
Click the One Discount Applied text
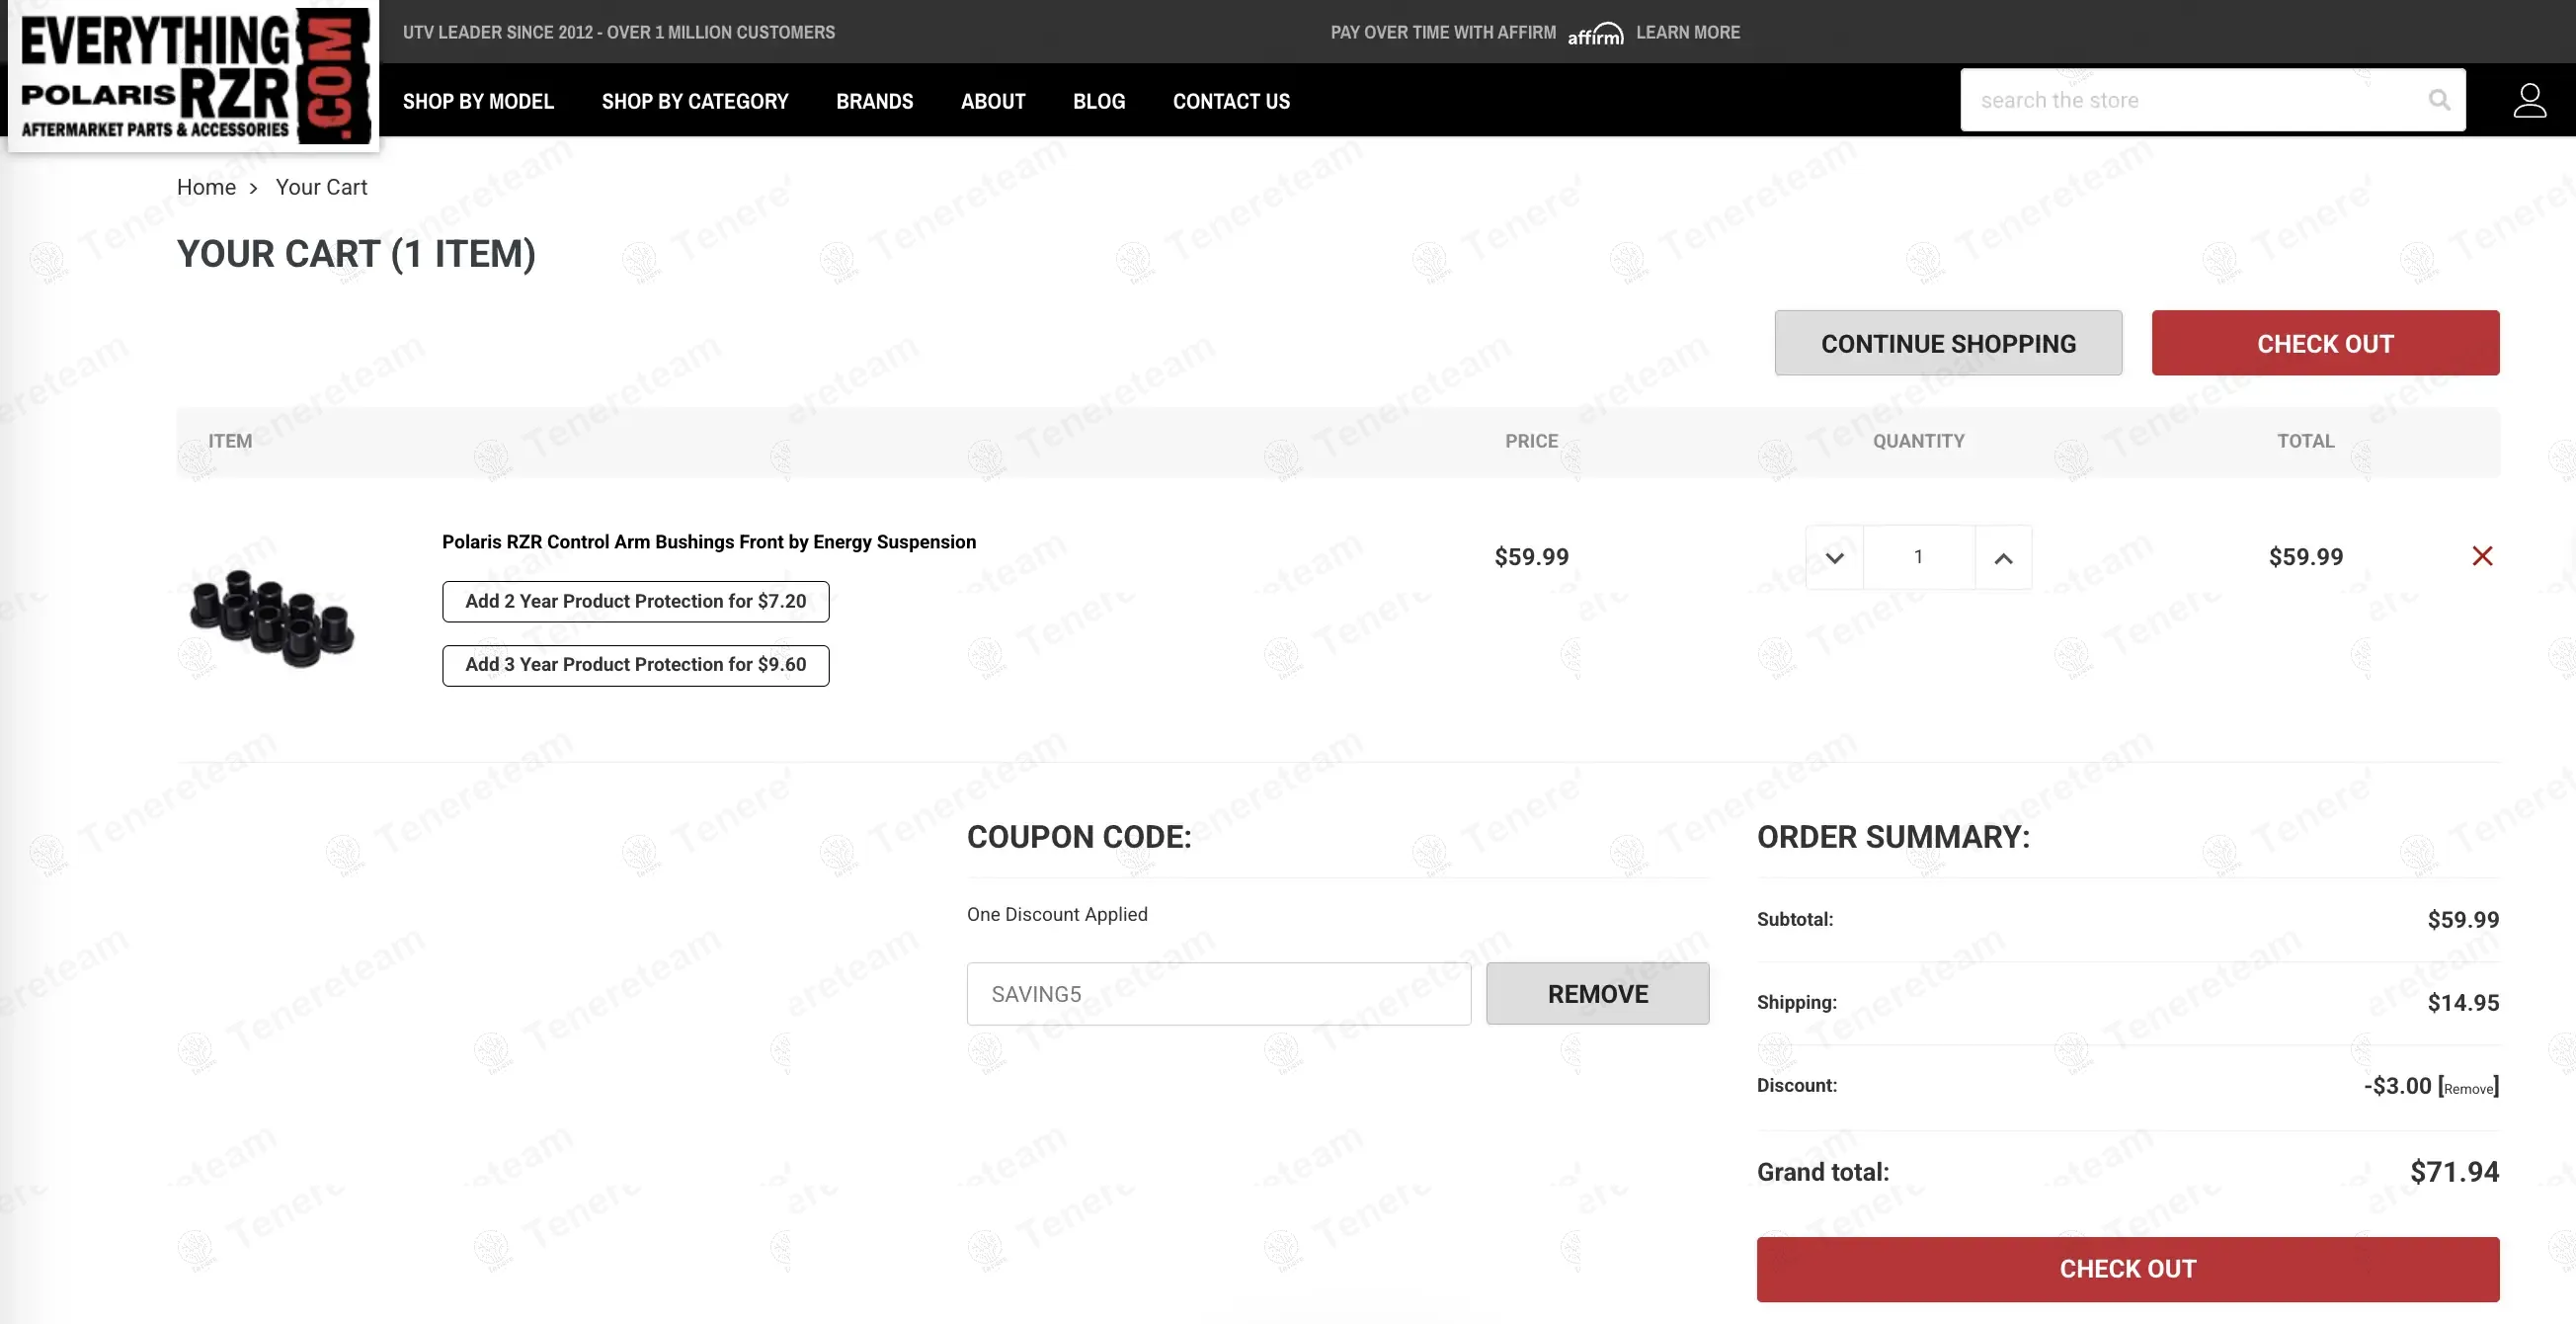coord(1057,914)
